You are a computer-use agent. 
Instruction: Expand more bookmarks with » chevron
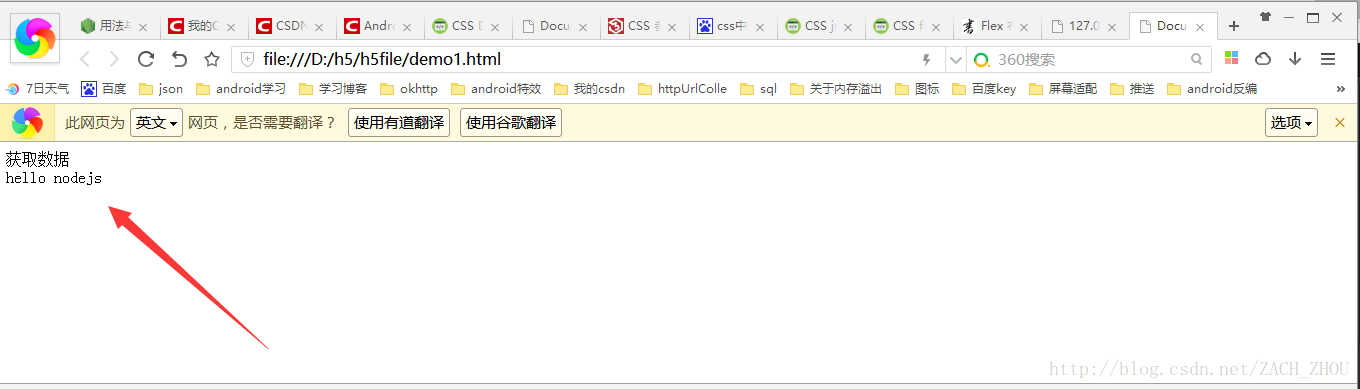click(1341, 89)
